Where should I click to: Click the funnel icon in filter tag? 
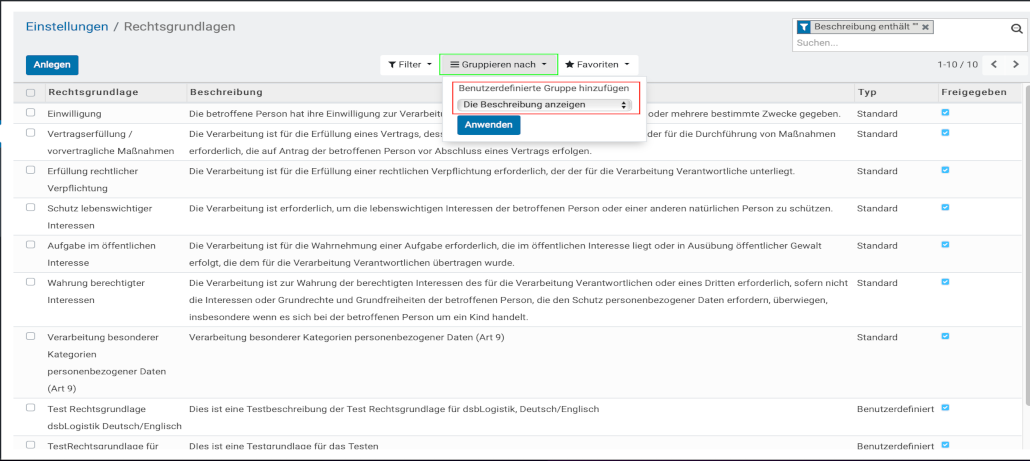[x=804, y=27]
